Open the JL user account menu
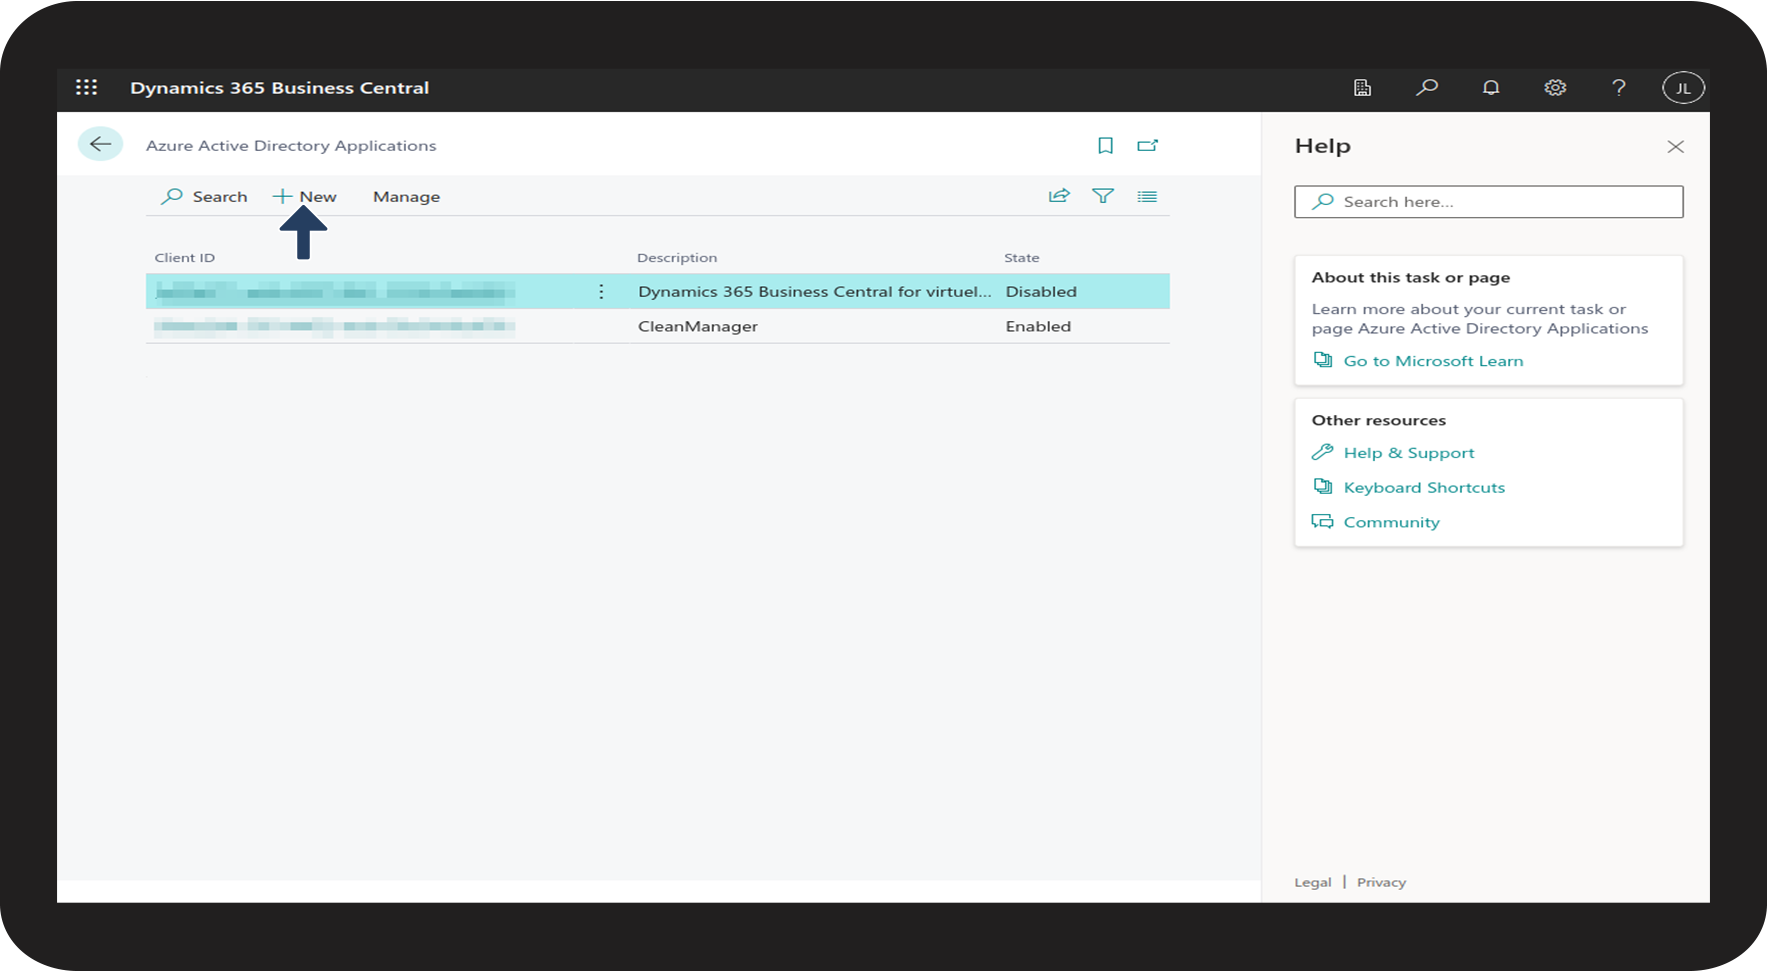1767x971 pixels. point(1683,88)
